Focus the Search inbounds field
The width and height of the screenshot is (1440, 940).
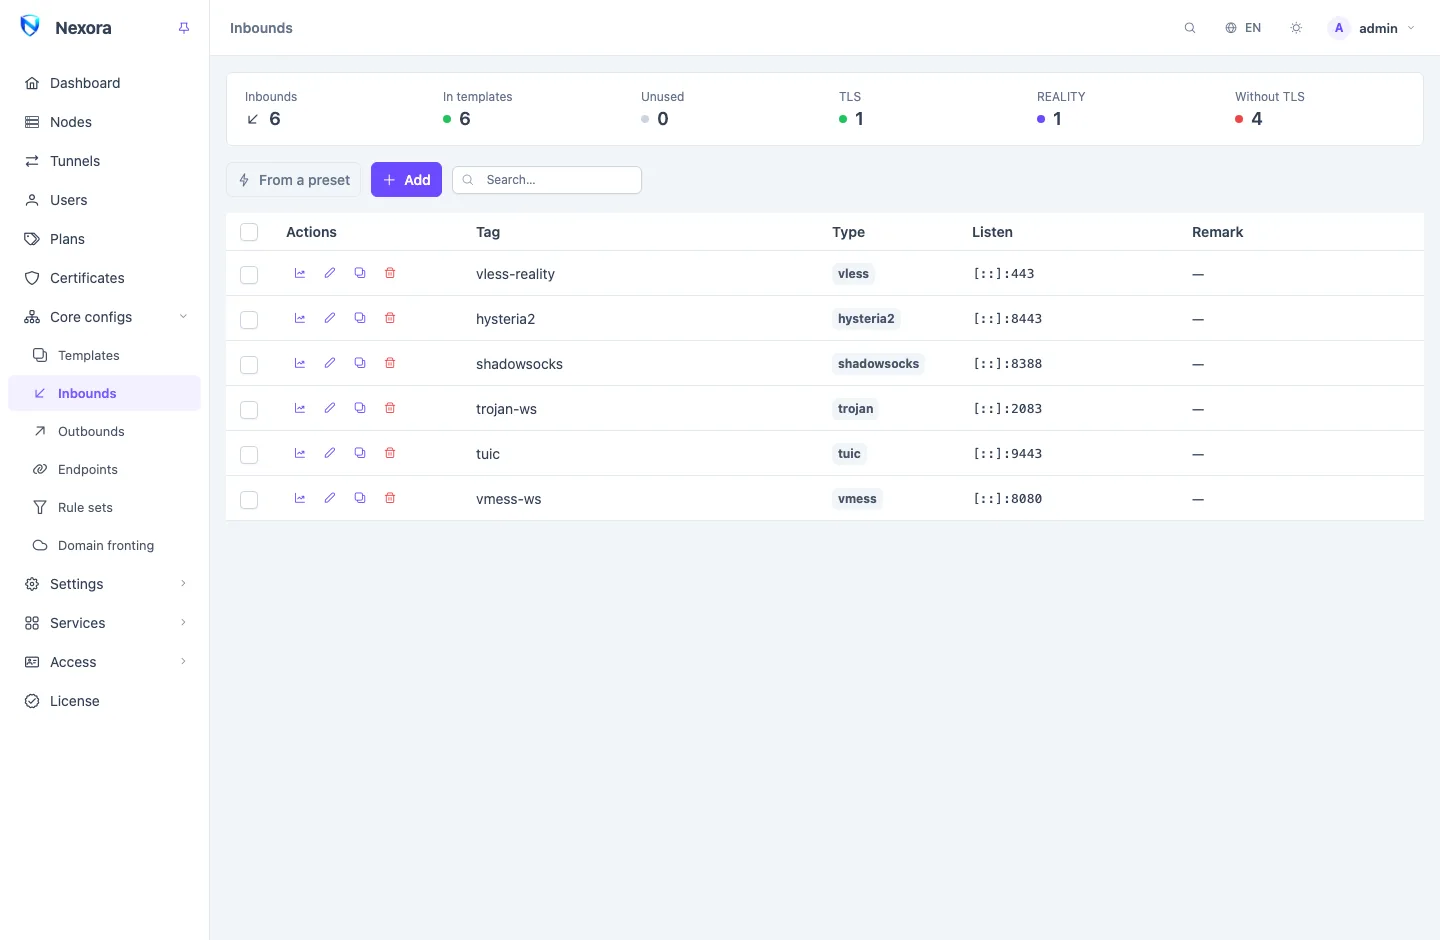click(x=547, y=180)
